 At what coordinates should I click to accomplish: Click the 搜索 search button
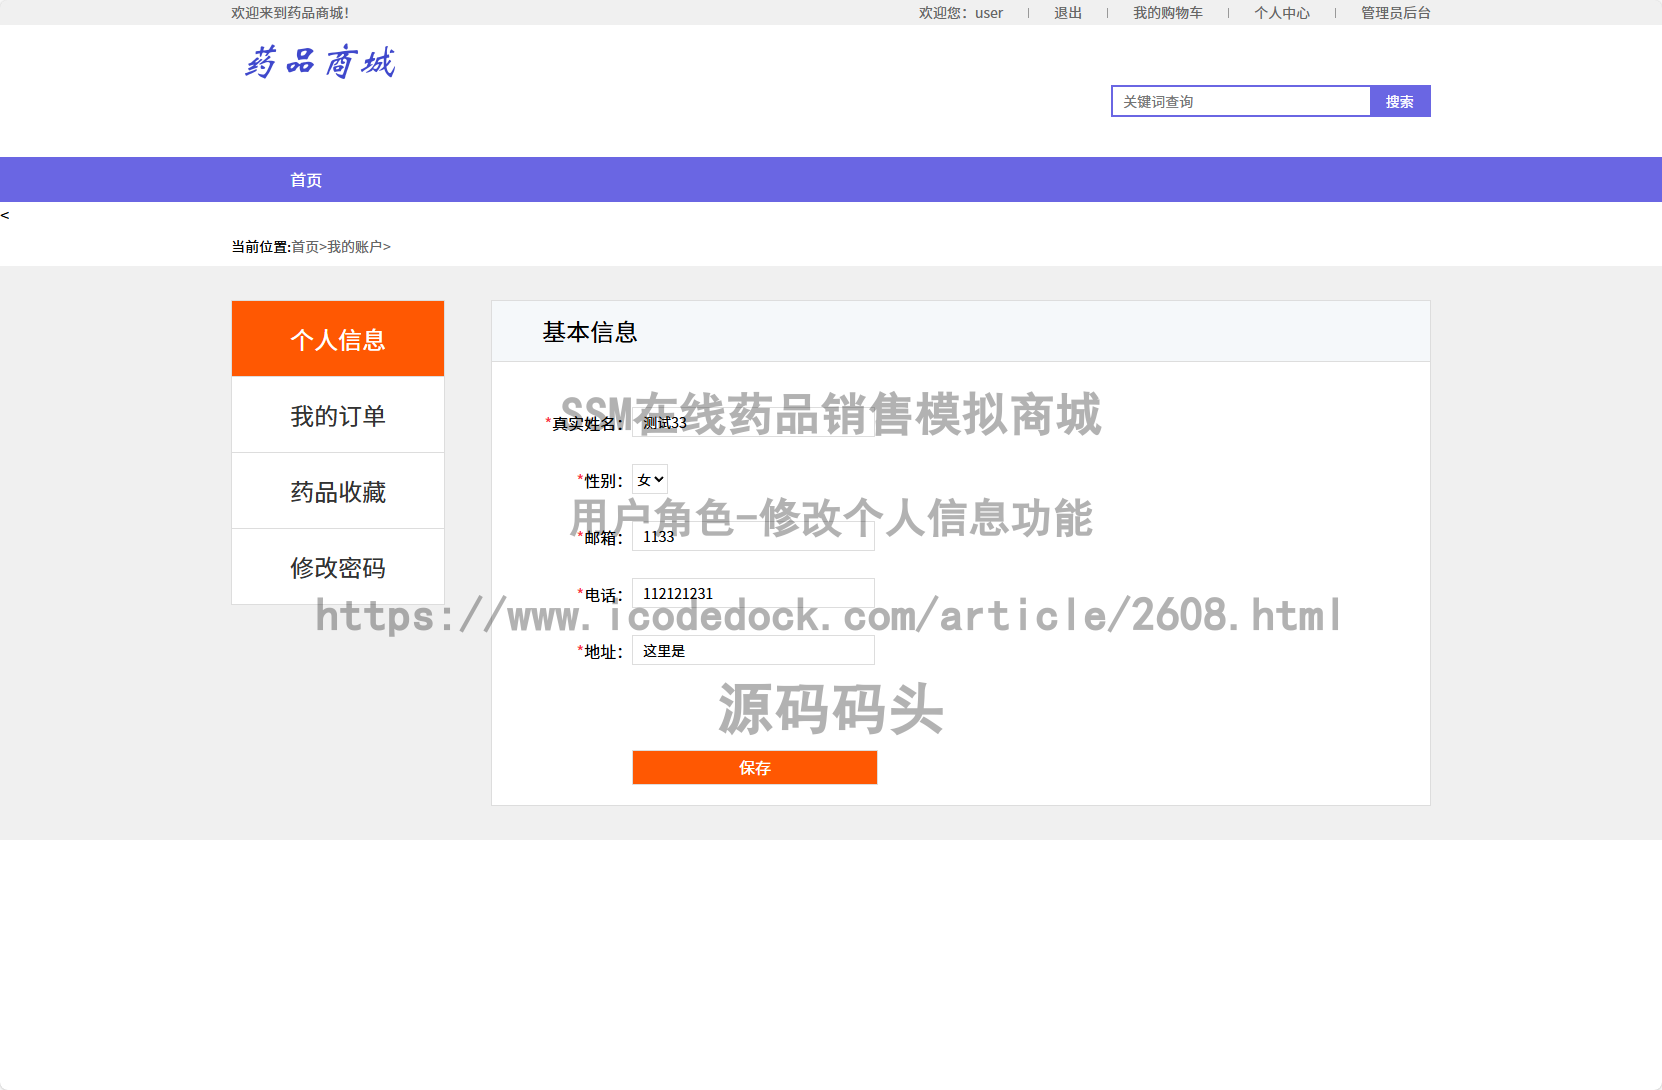coord(1400,101)
